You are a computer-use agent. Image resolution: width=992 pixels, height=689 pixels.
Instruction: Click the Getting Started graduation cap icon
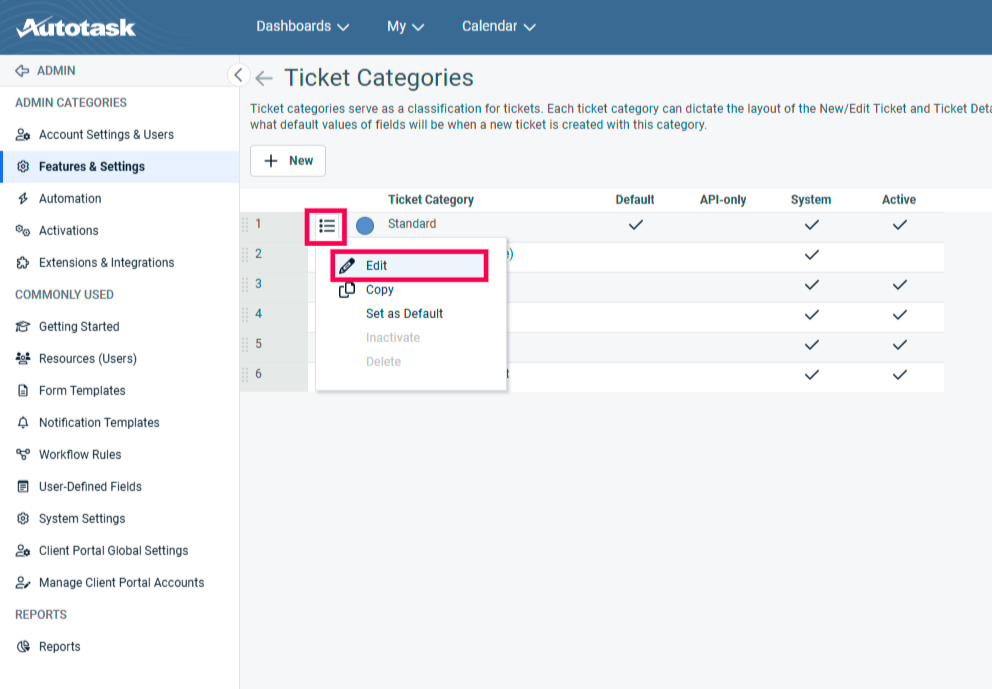click(x=23, y=327)
